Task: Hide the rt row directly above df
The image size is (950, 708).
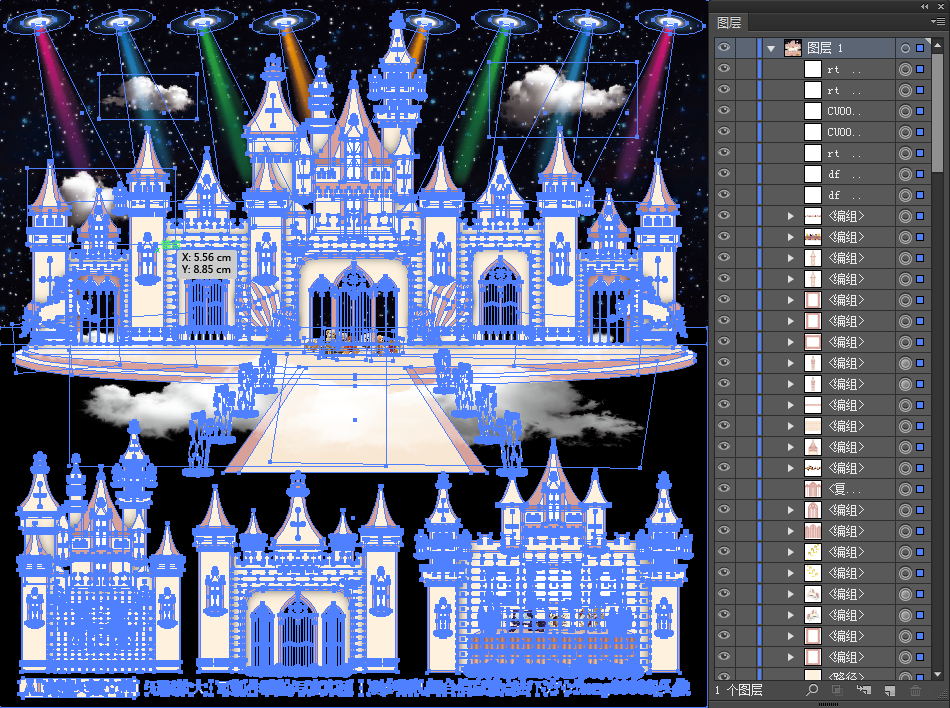Action: click(x=724, y=153)
